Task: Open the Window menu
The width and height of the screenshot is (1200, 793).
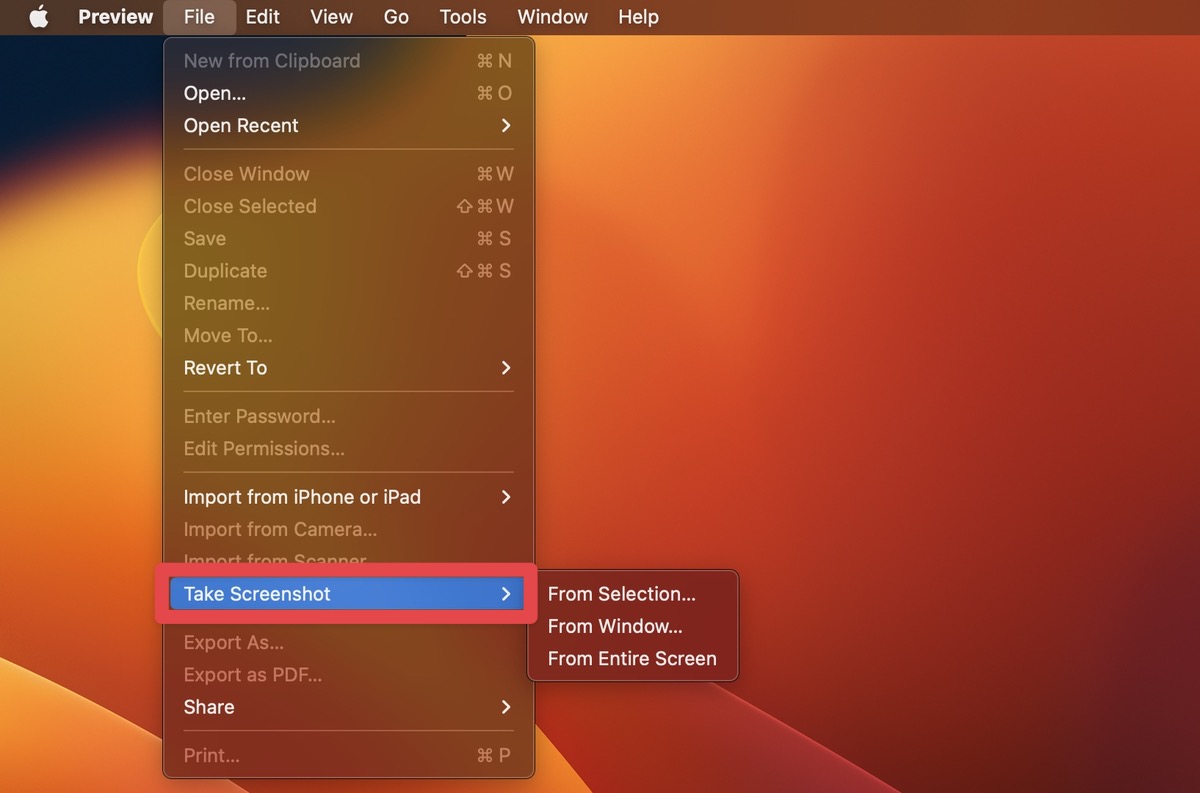Action: (x=552, y=17)
